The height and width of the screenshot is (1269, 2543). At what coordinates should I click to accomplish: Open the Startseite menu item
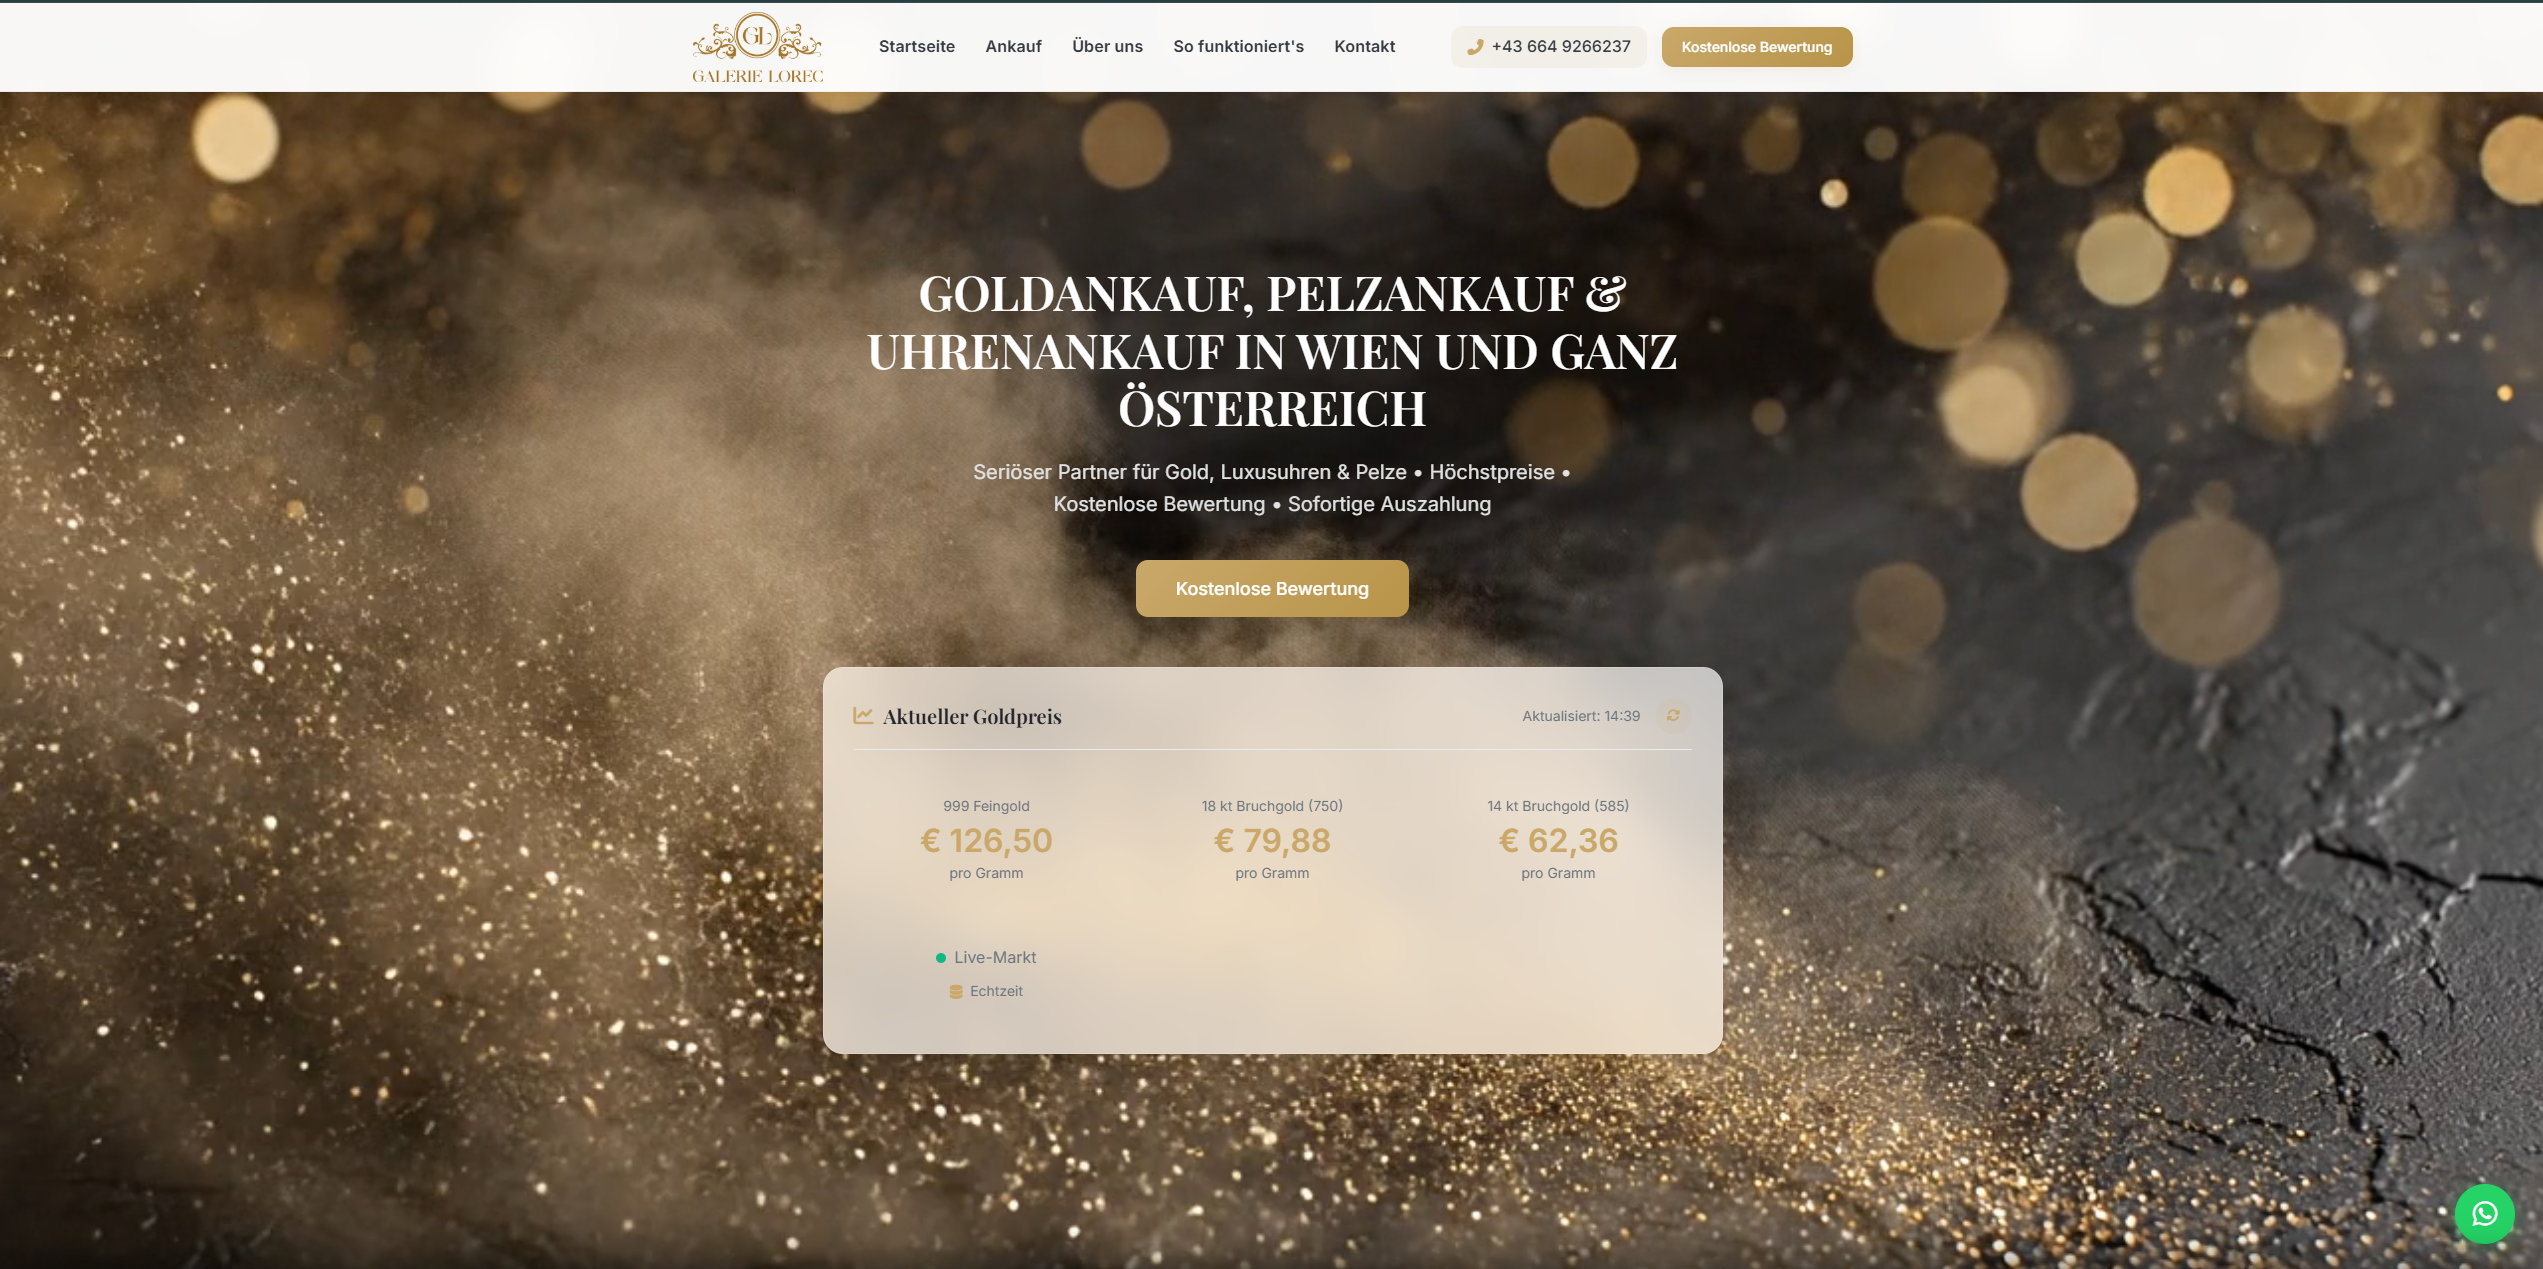pos(916,47)
